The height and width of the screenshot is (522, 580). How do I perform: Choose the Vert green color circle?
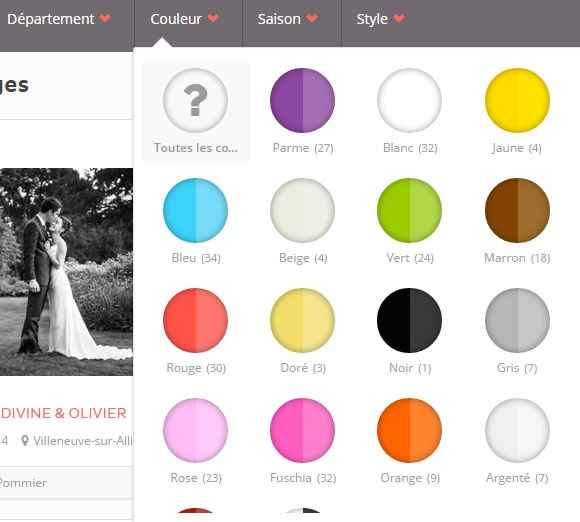coord(409,210)
